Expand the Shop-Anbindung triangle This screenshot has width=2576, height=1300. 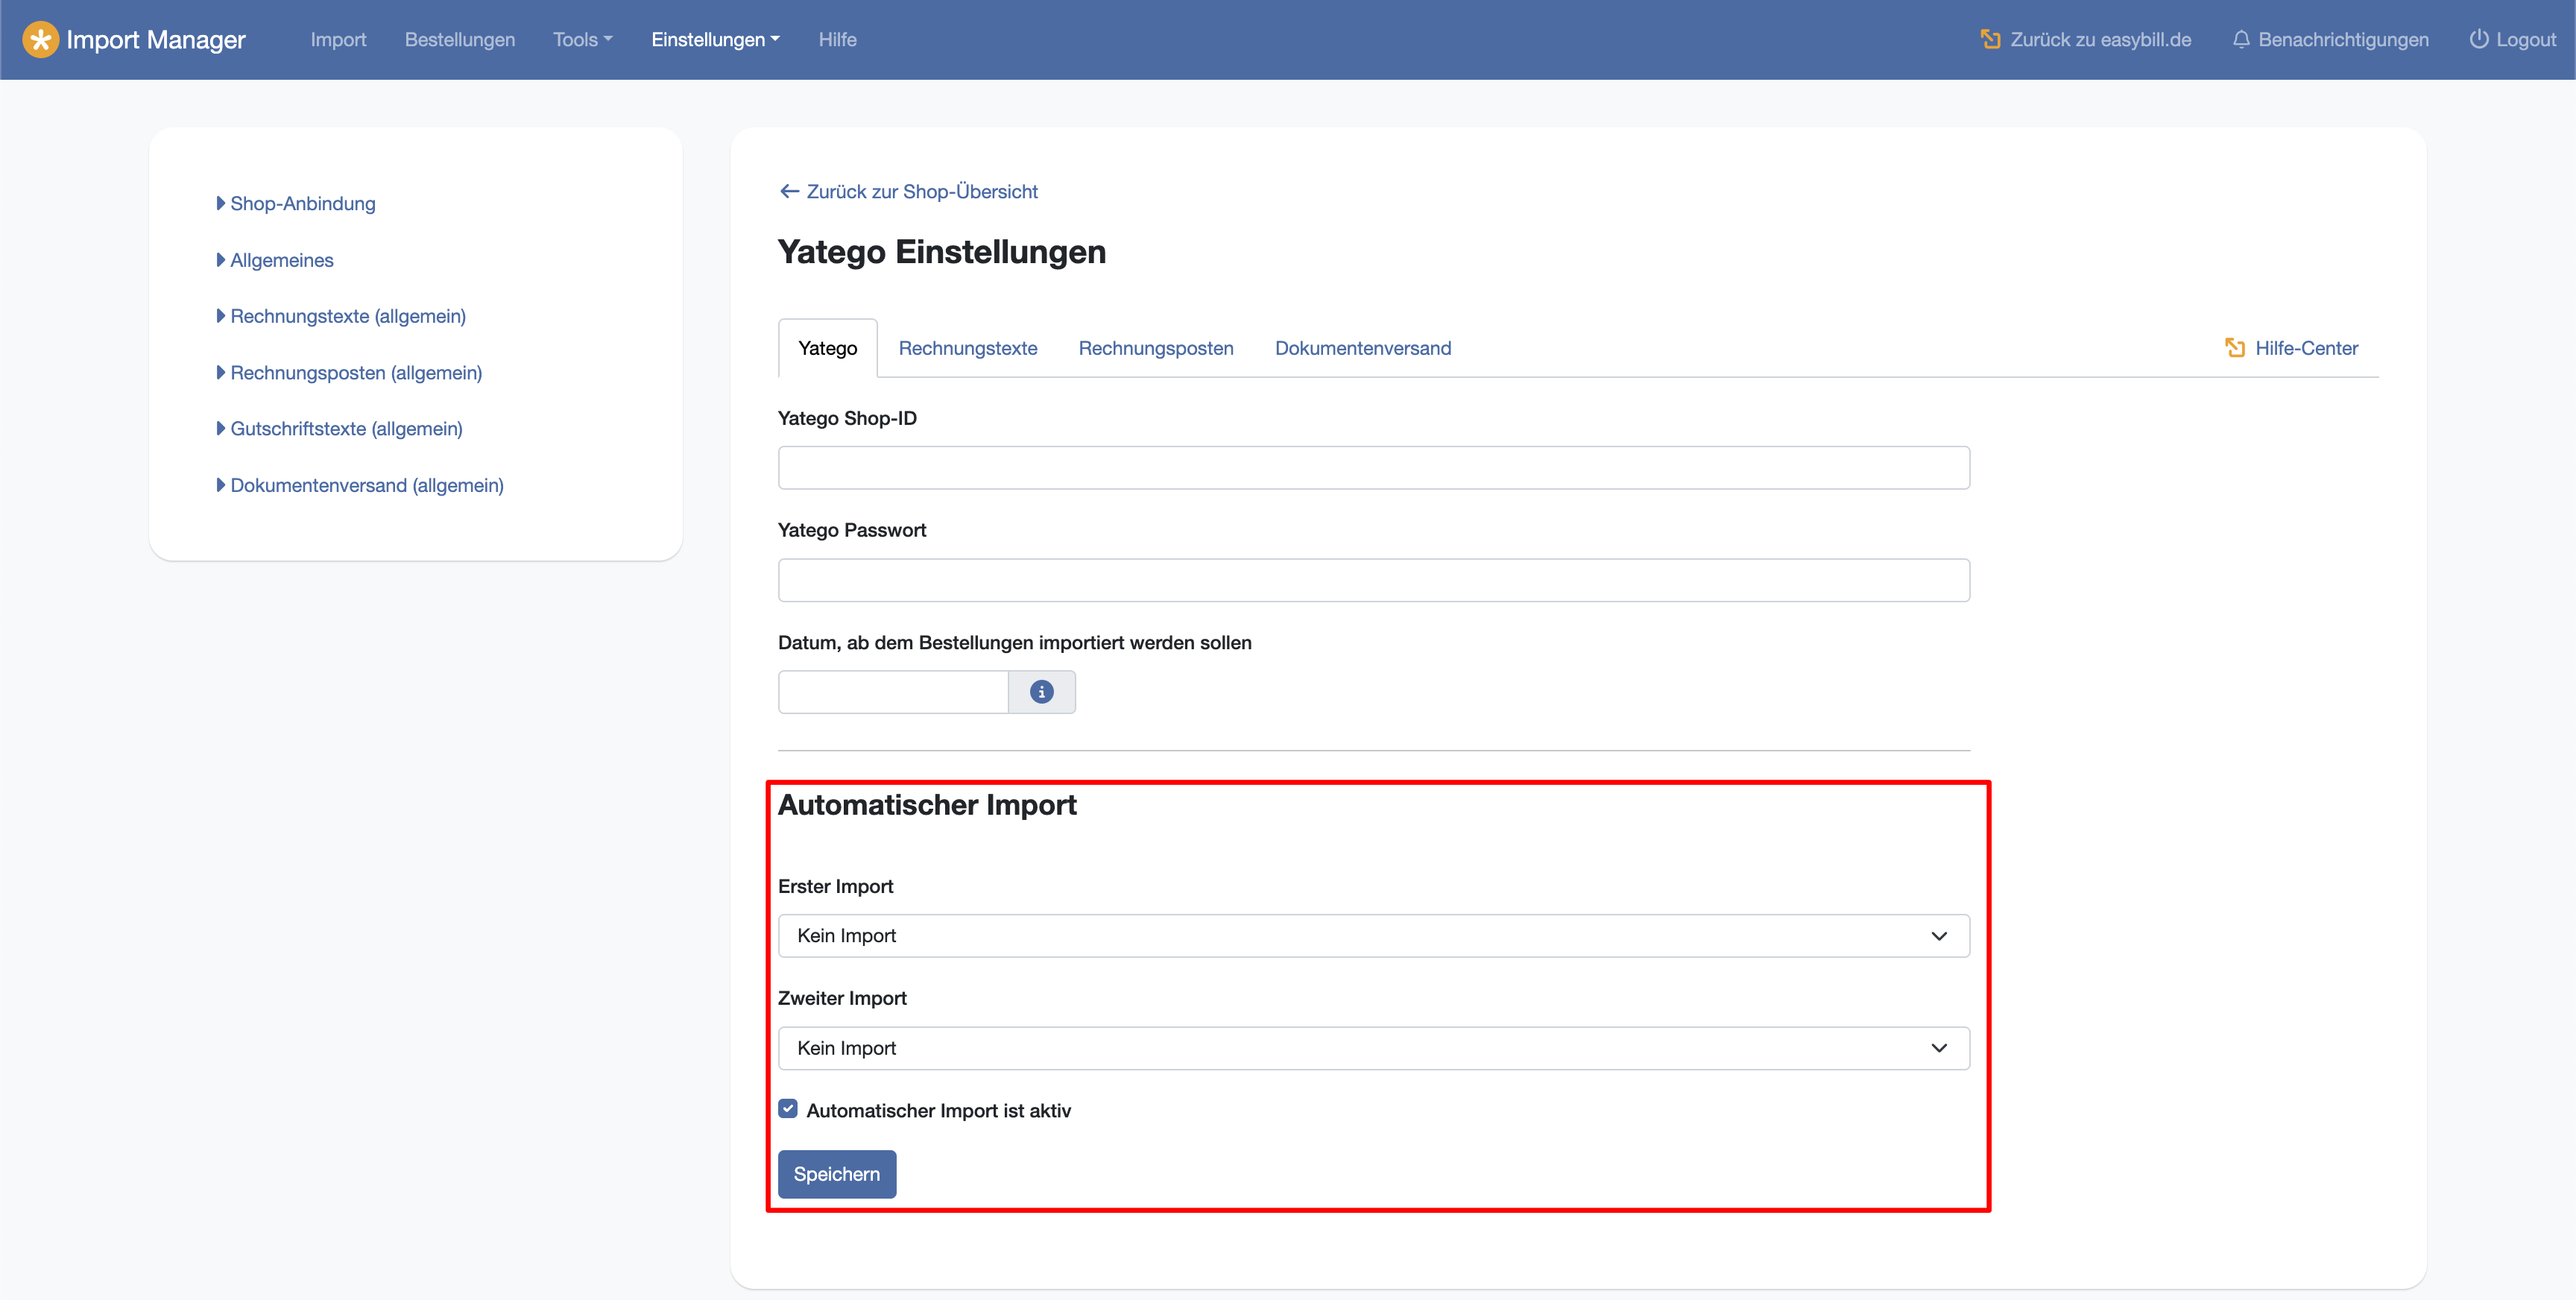point(221,203)
